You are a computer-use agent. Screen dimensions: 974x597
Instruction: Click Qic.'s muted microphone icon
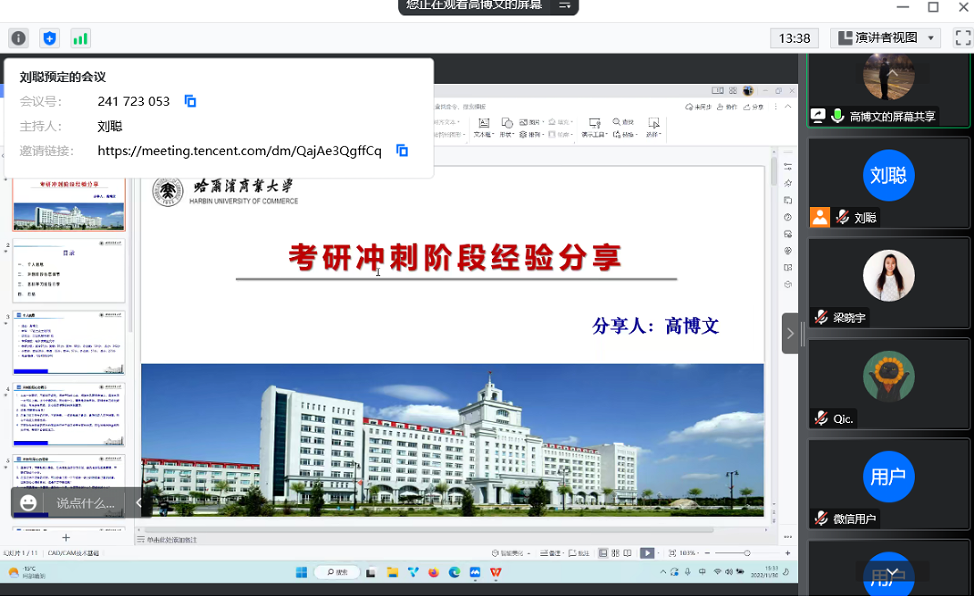click(x=821, y=418)
